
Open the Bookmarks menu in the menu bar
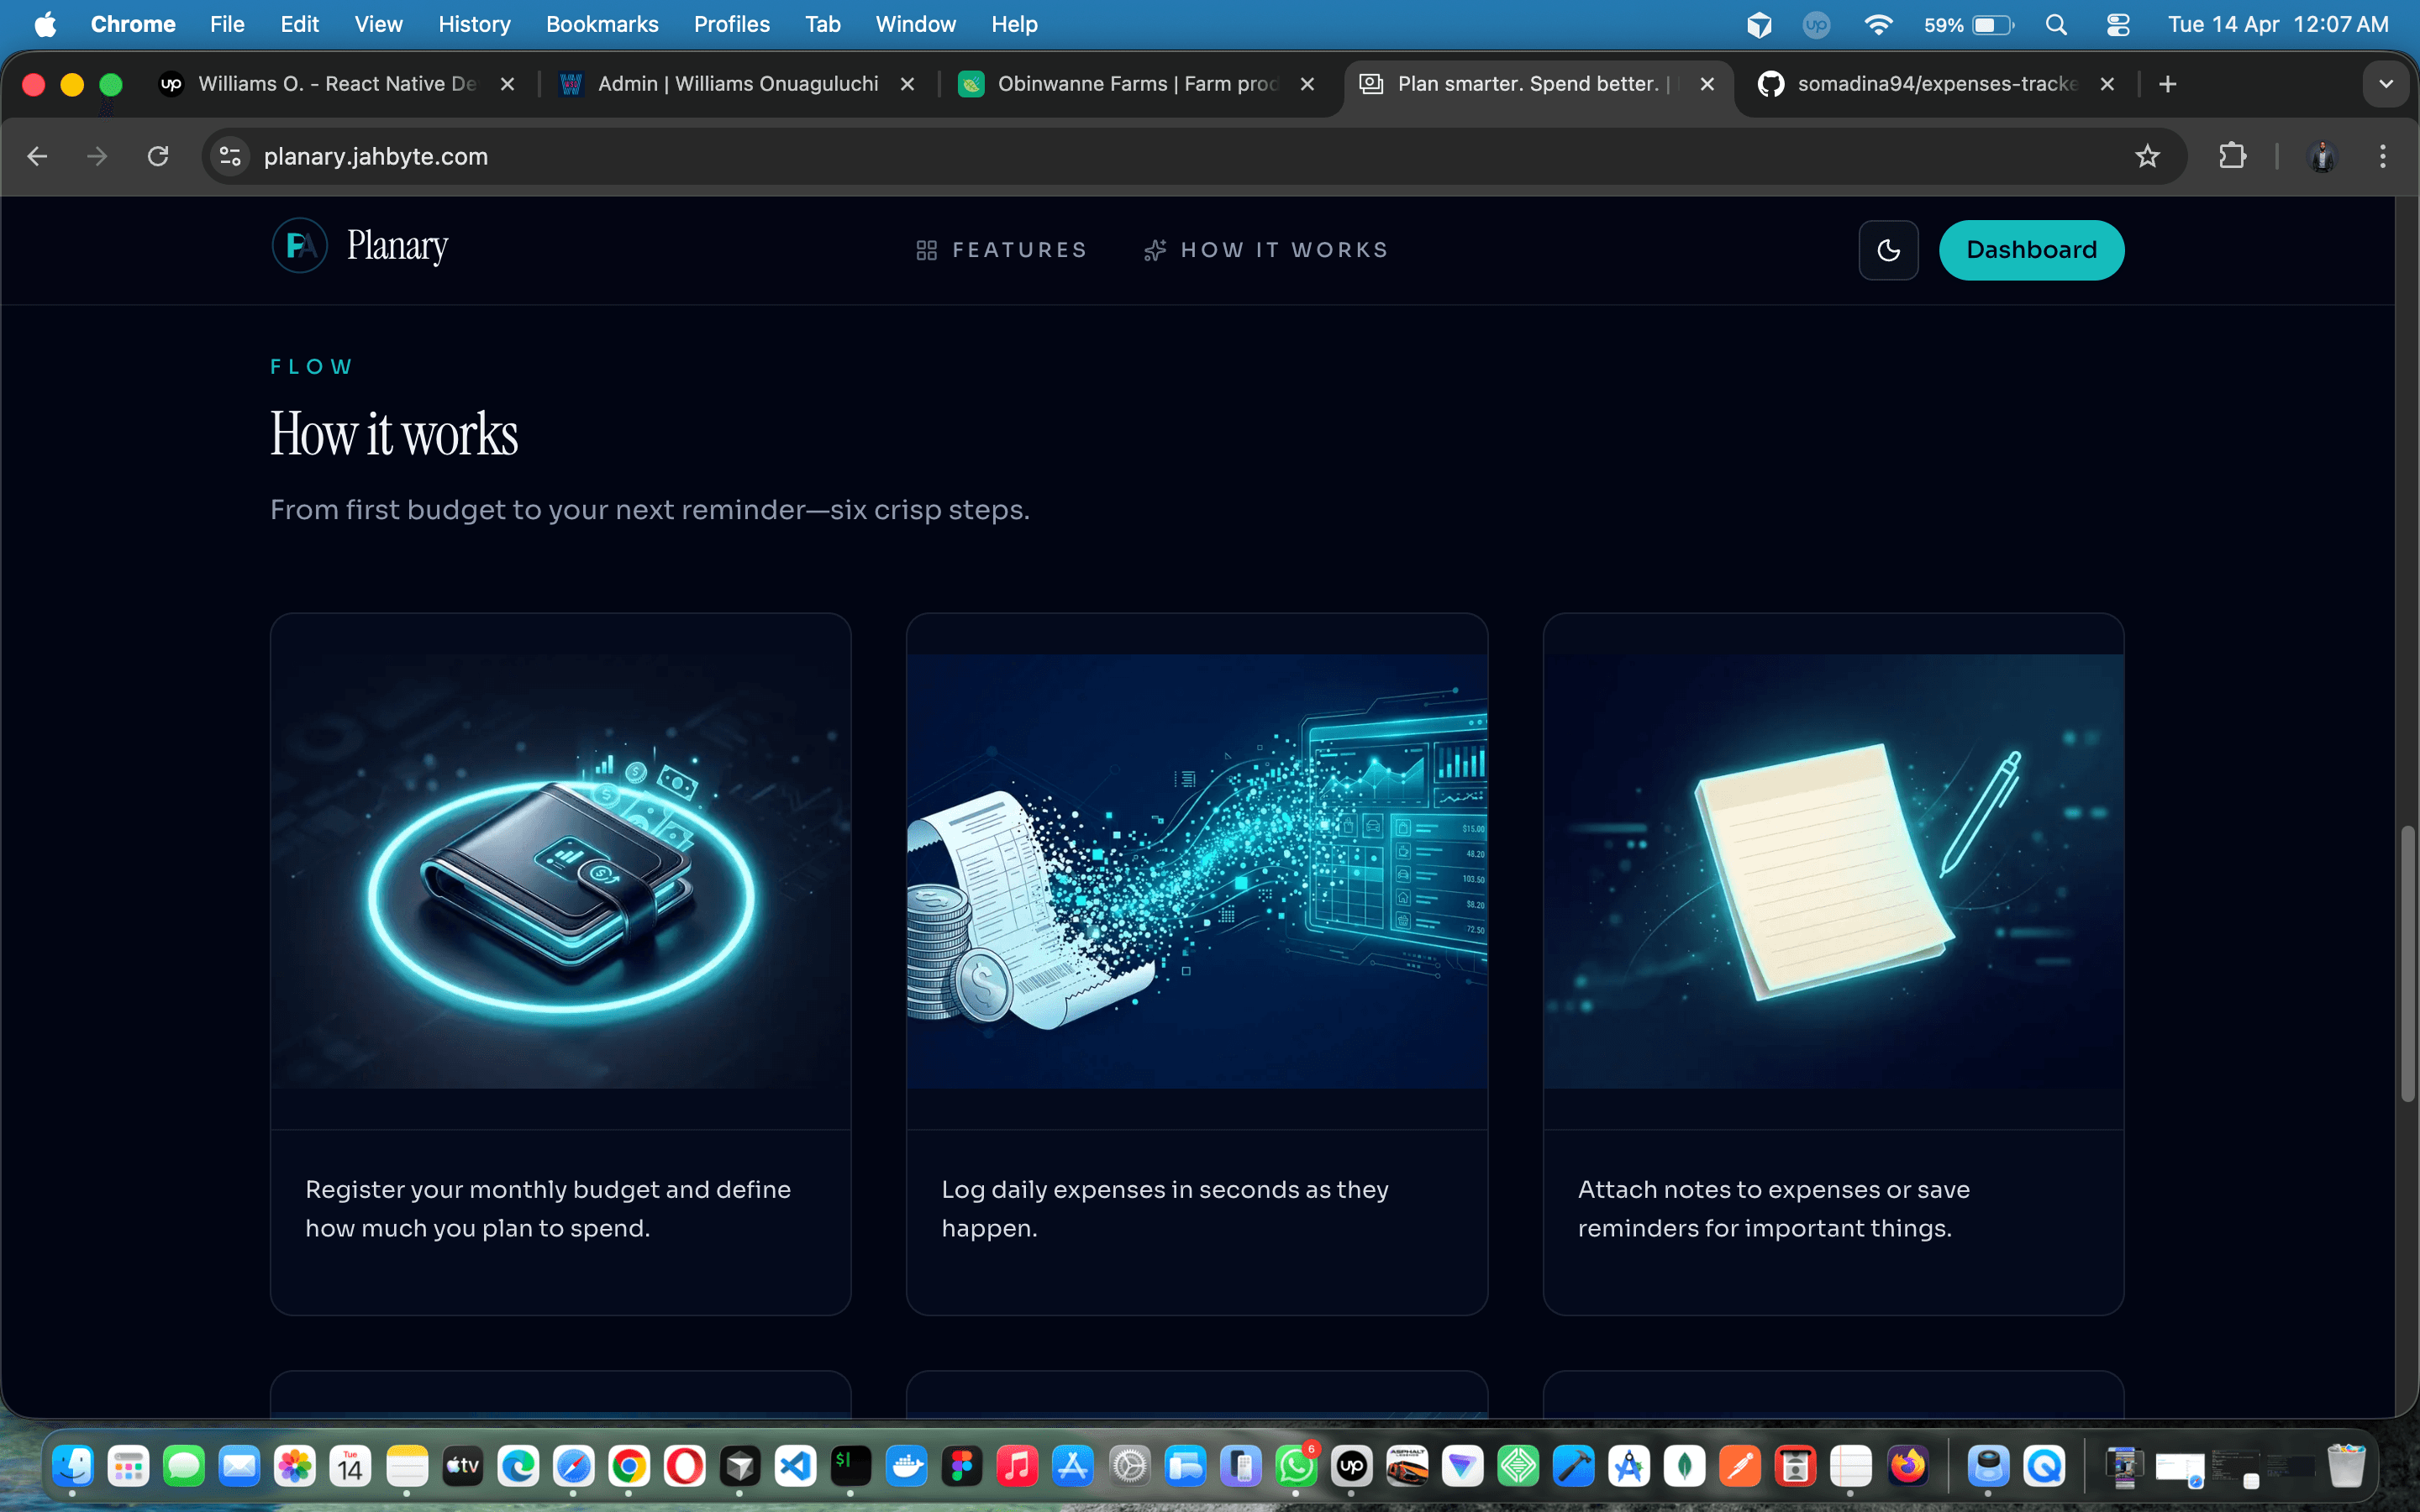click(x=601, y=24)
